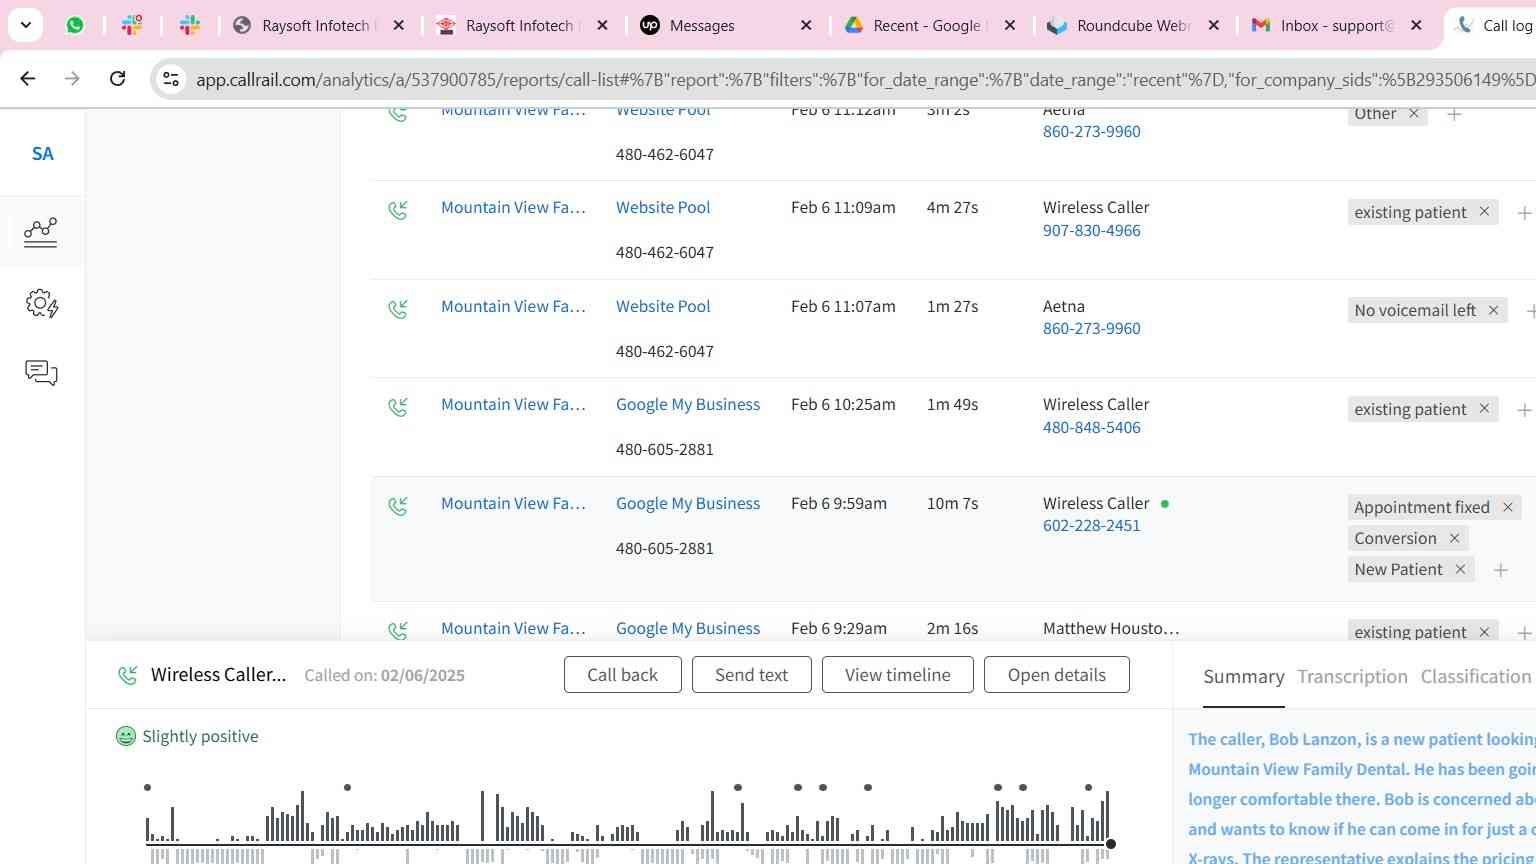Open the Analytics sidebar icon
This screenshot has height=864, width=1536.
41,232
